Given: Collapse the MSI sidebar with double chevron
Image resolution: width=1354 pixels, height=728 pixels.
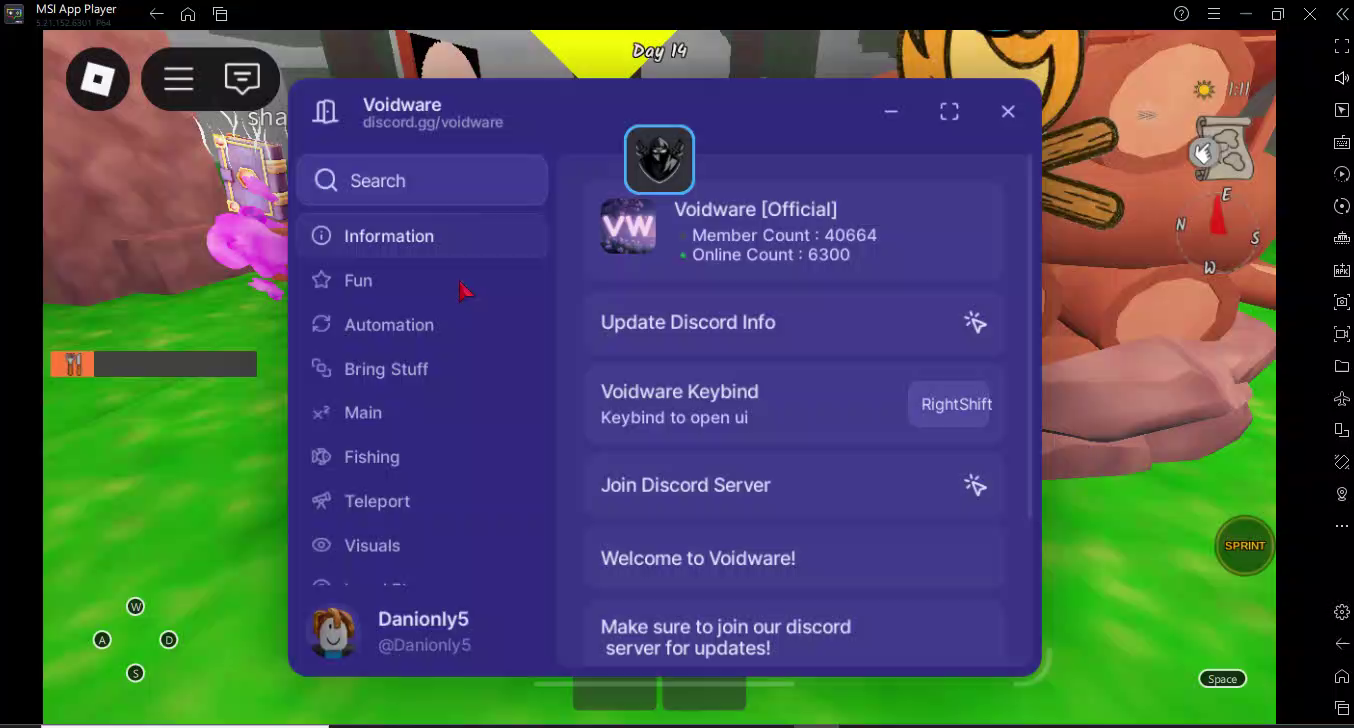Looking at the screenshot, I should (1342, 14).
